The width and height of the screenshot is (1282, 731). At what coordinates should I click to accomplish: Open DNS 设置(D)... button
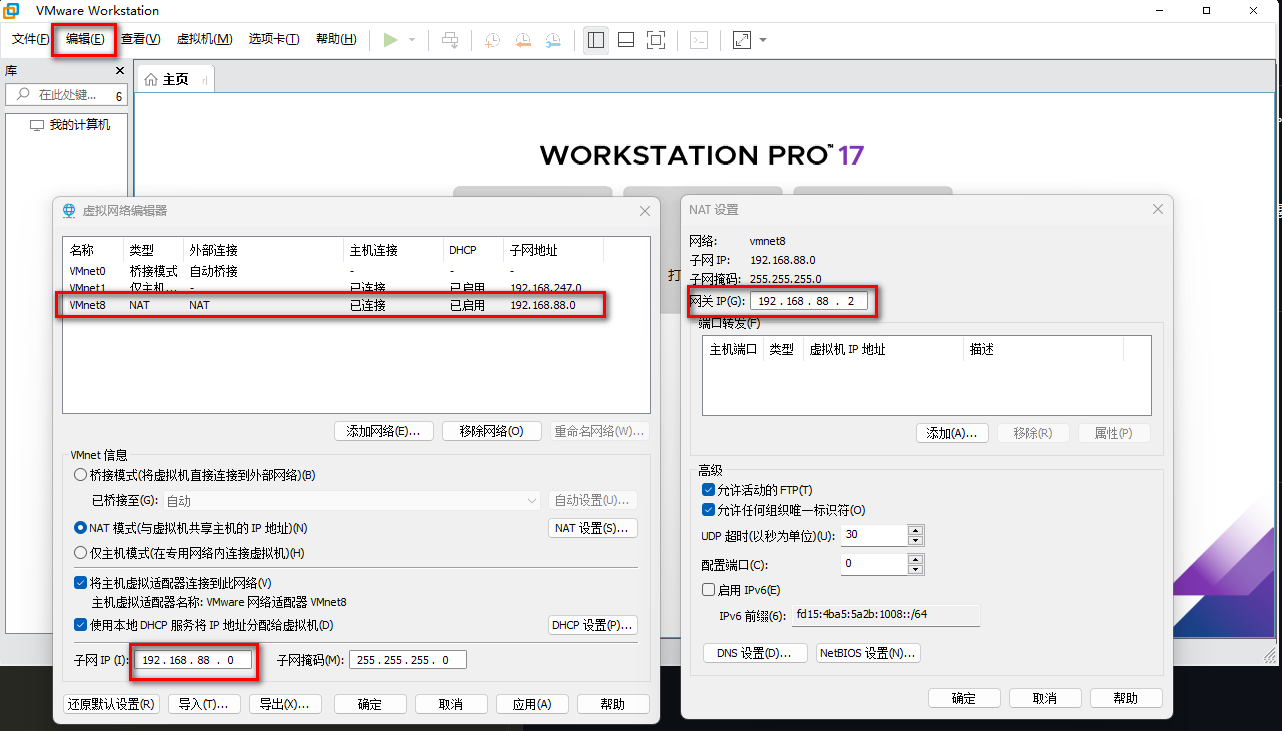point(755,653)
